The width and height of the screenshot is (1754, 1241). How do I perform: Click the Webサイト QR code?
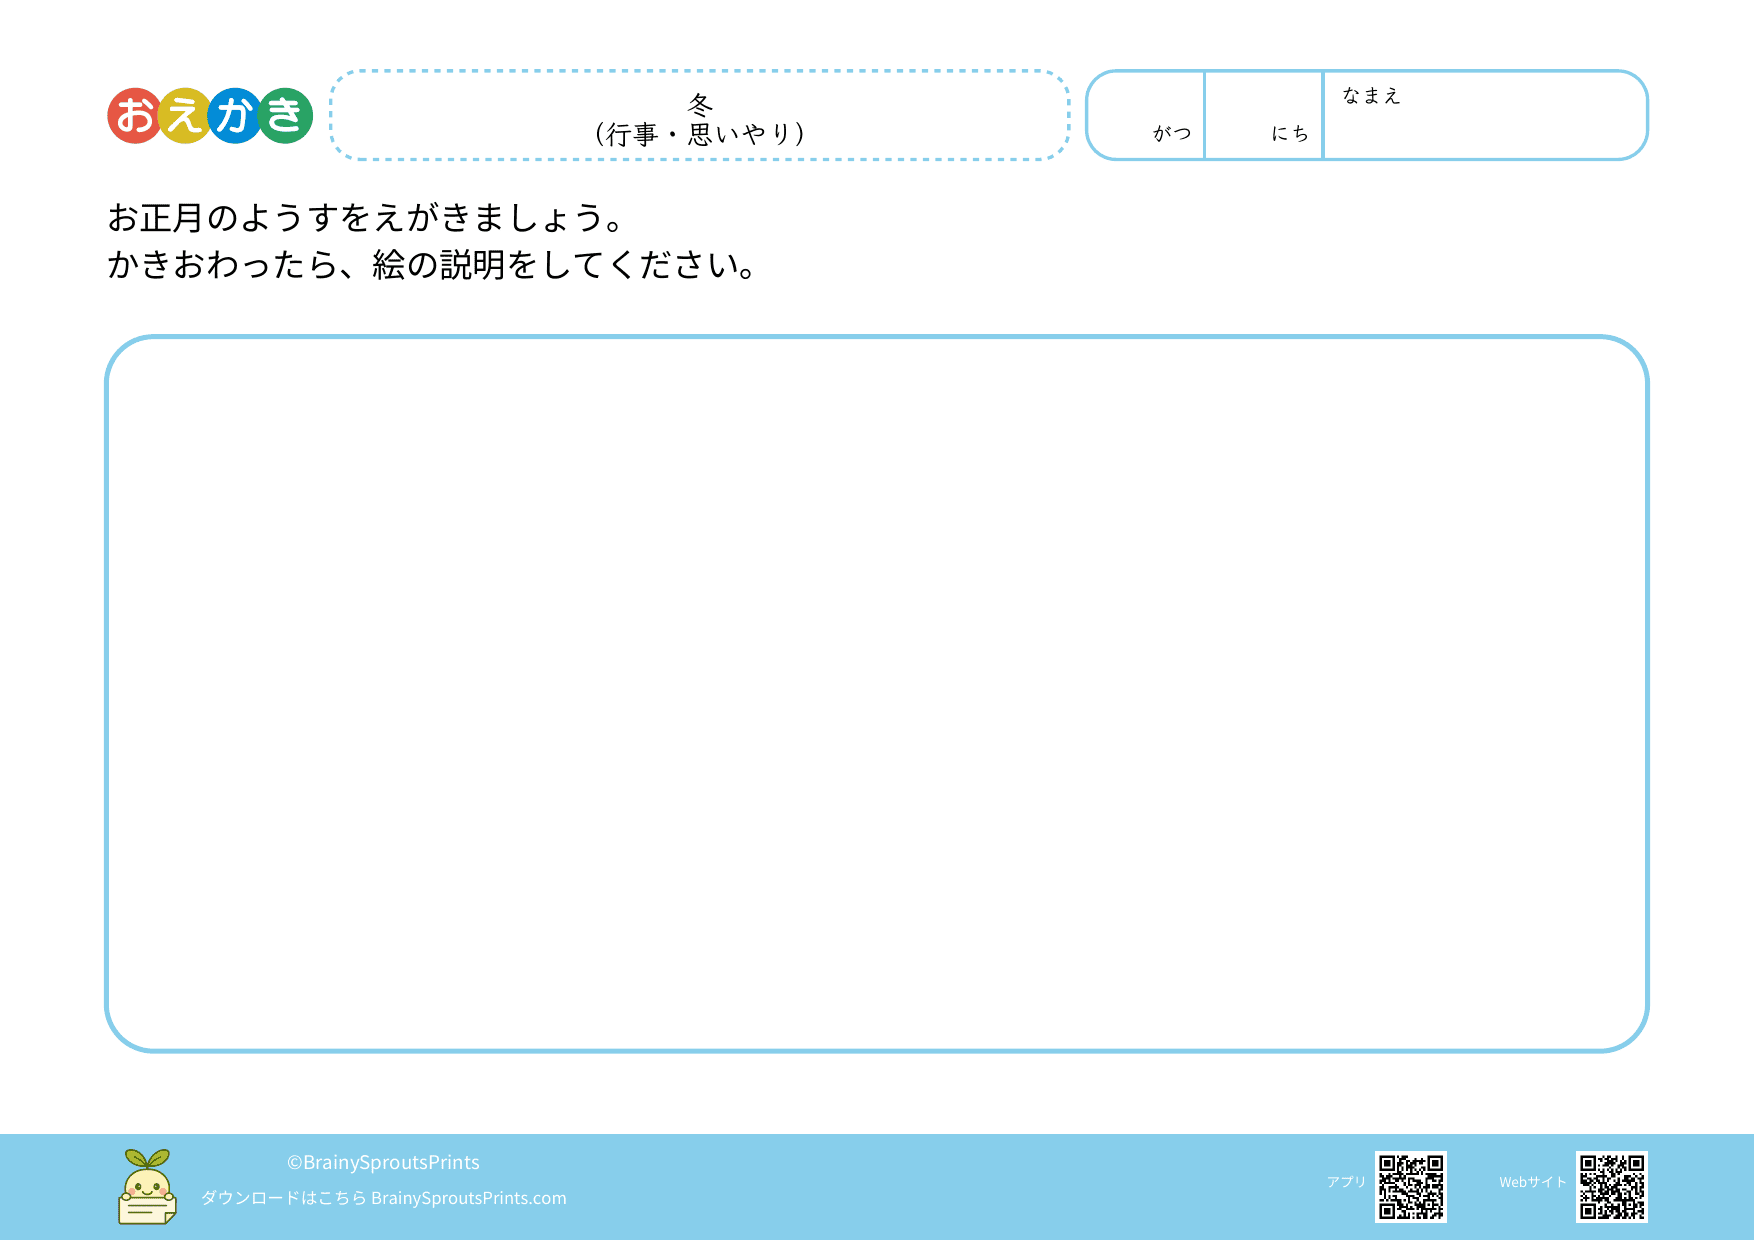pyautogui.click(x=1611, y=1187)
